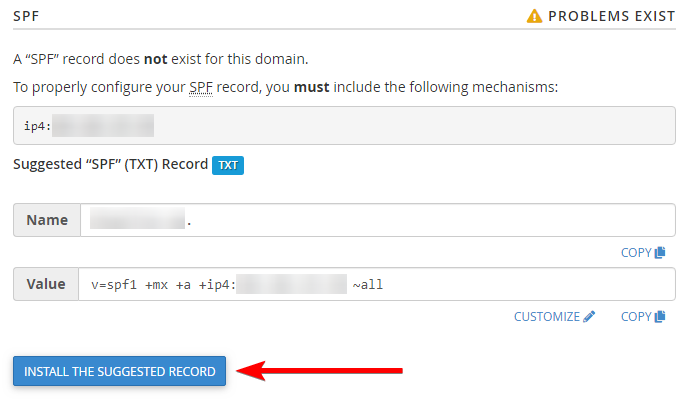Copy the Name field using the COPY link
686x403 pixels.
[x=643, y=252]
